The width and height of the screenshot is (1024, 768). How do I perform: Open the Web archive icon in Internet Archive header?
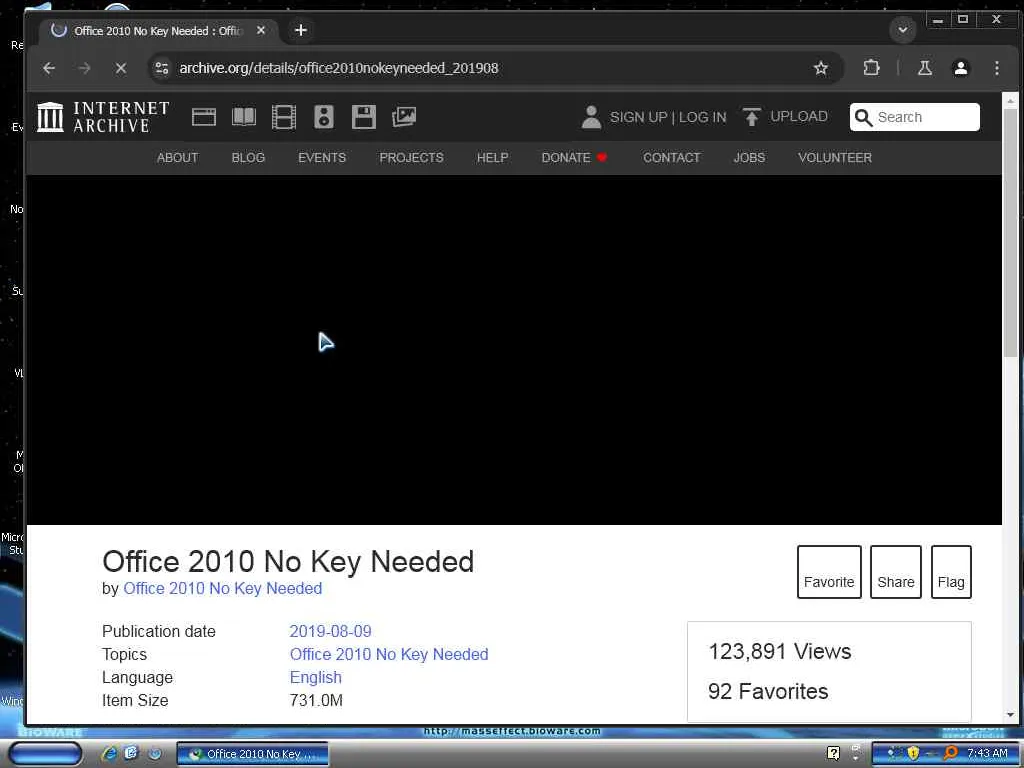[204, 118]
